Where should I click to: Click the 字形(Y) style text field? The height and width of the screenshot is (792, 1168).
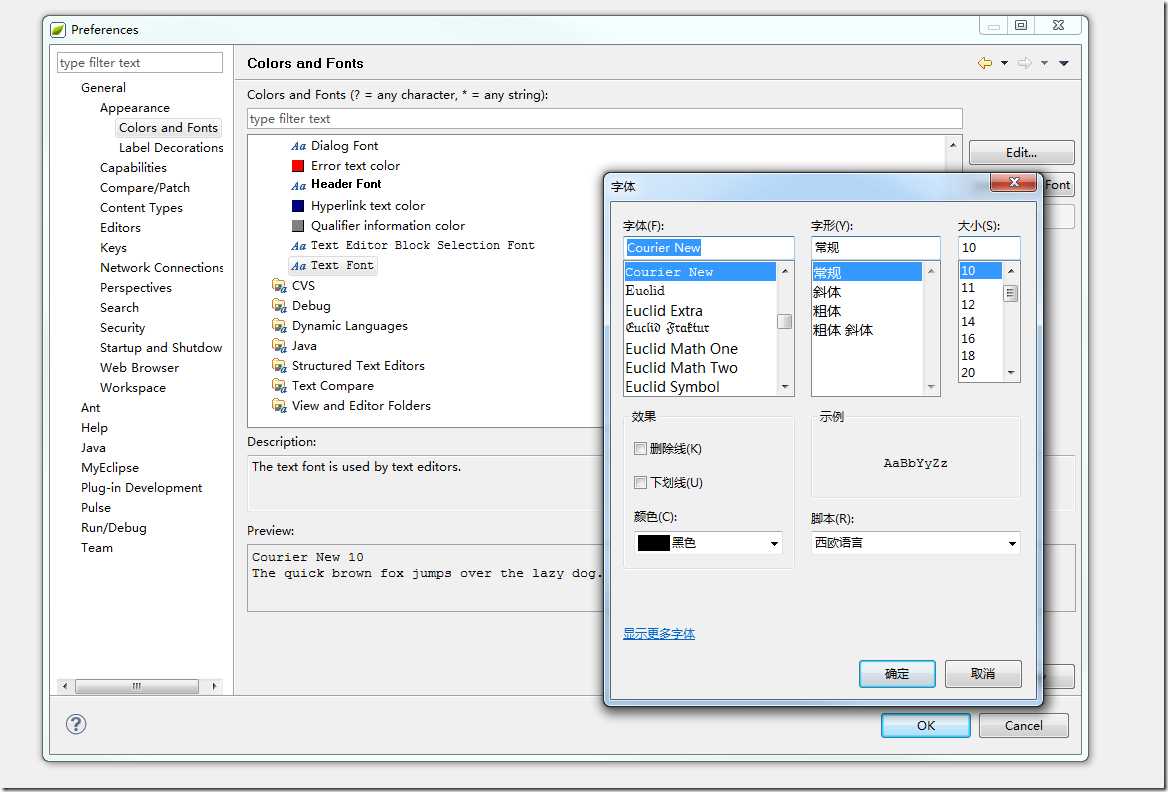pyautogui.click(x=875, y=247)
